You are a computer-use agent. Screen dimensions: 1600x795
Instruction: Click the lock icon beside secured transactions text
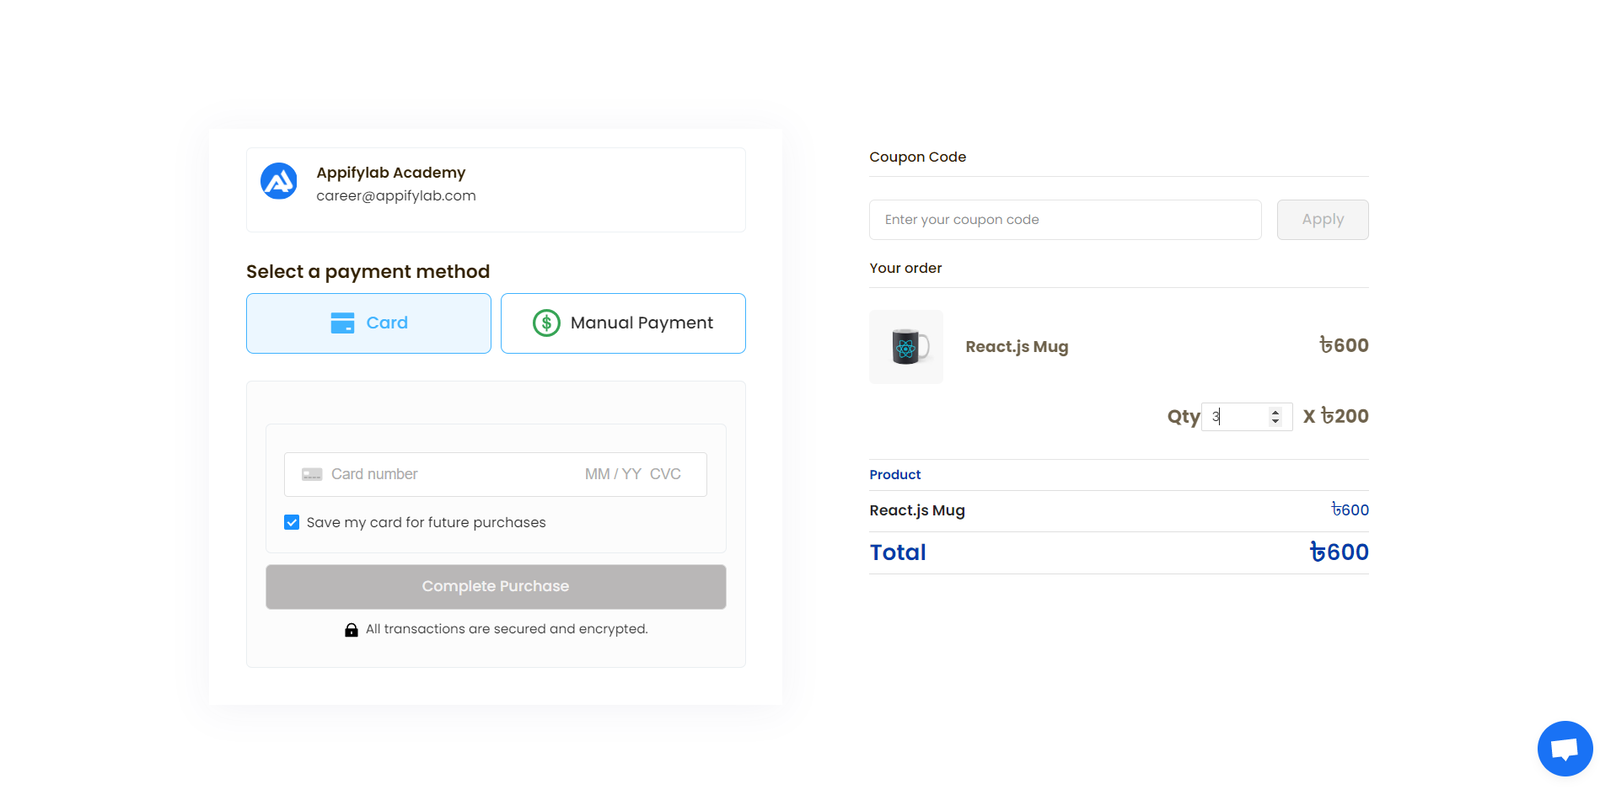click(351, 630)
